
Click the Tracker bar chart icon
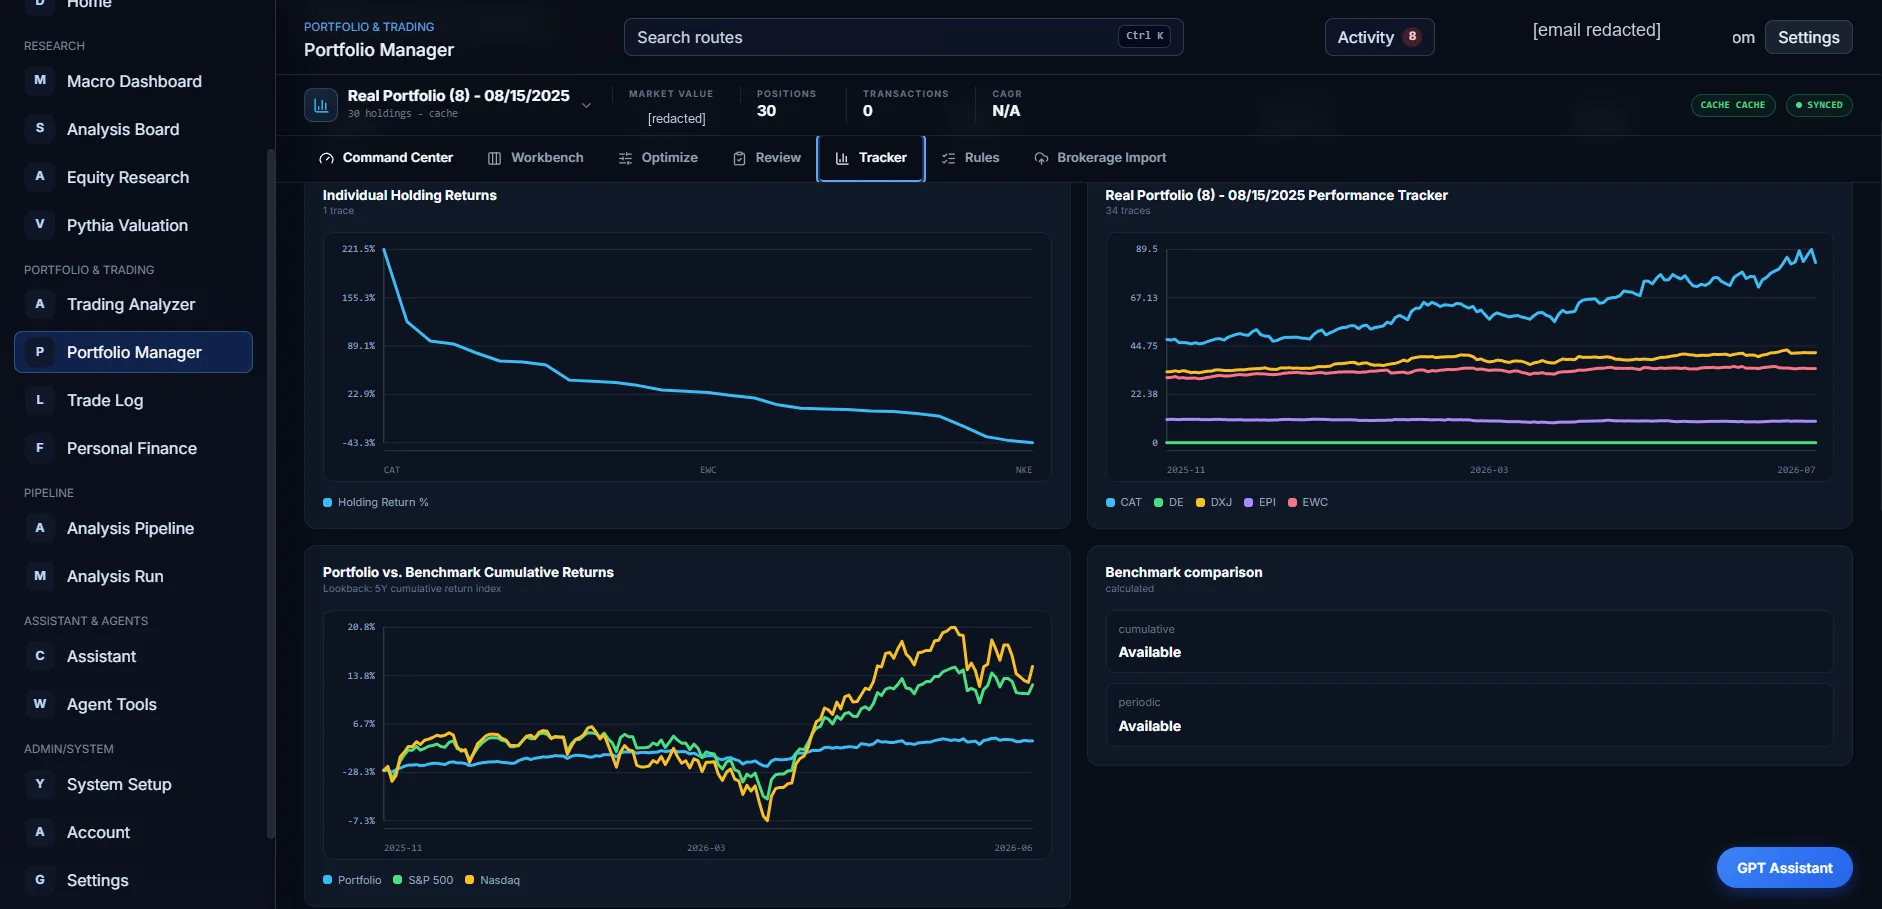[842, 158]
